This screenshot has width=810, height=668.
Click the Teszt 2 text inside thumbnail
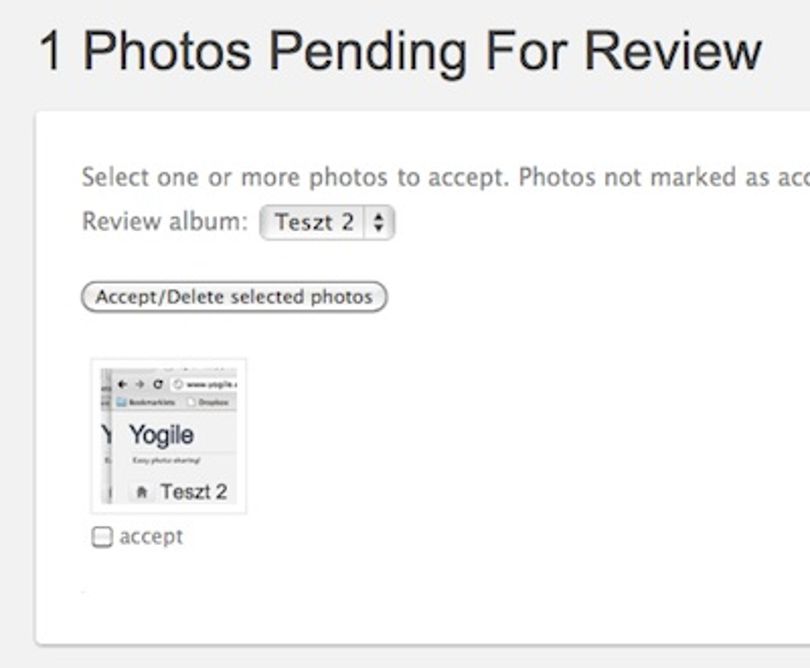[x=194, y=492]
